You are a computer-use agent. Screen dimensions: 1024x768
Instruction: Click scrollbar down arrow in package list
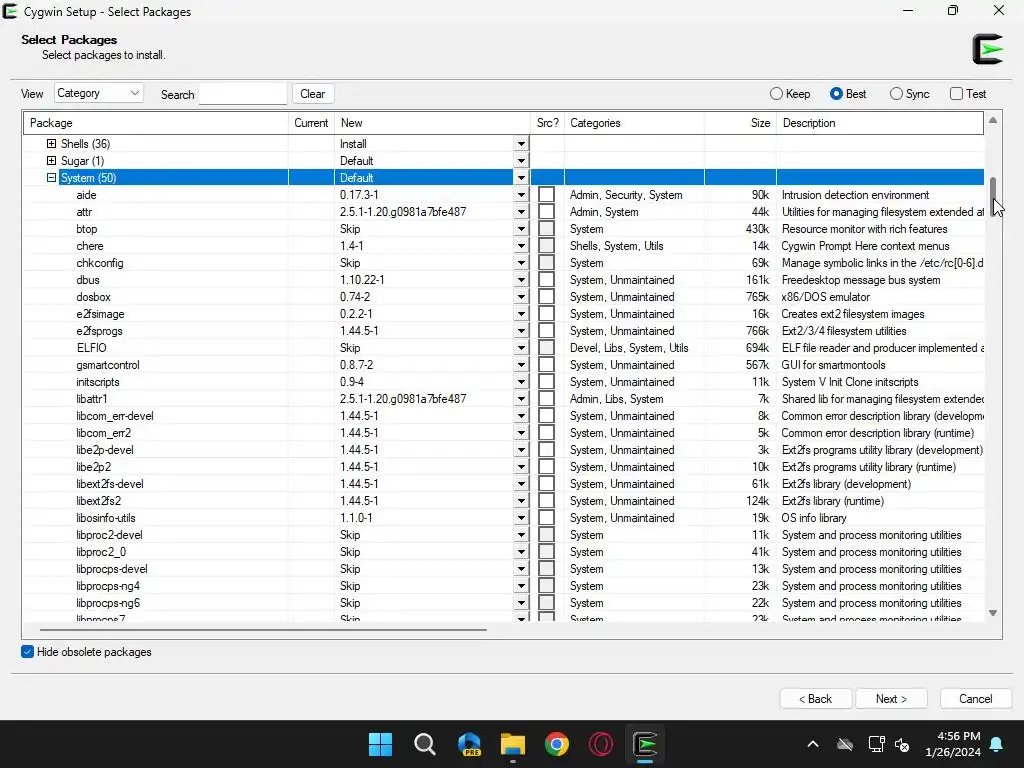pyautogui.click(x=993, y=613)
